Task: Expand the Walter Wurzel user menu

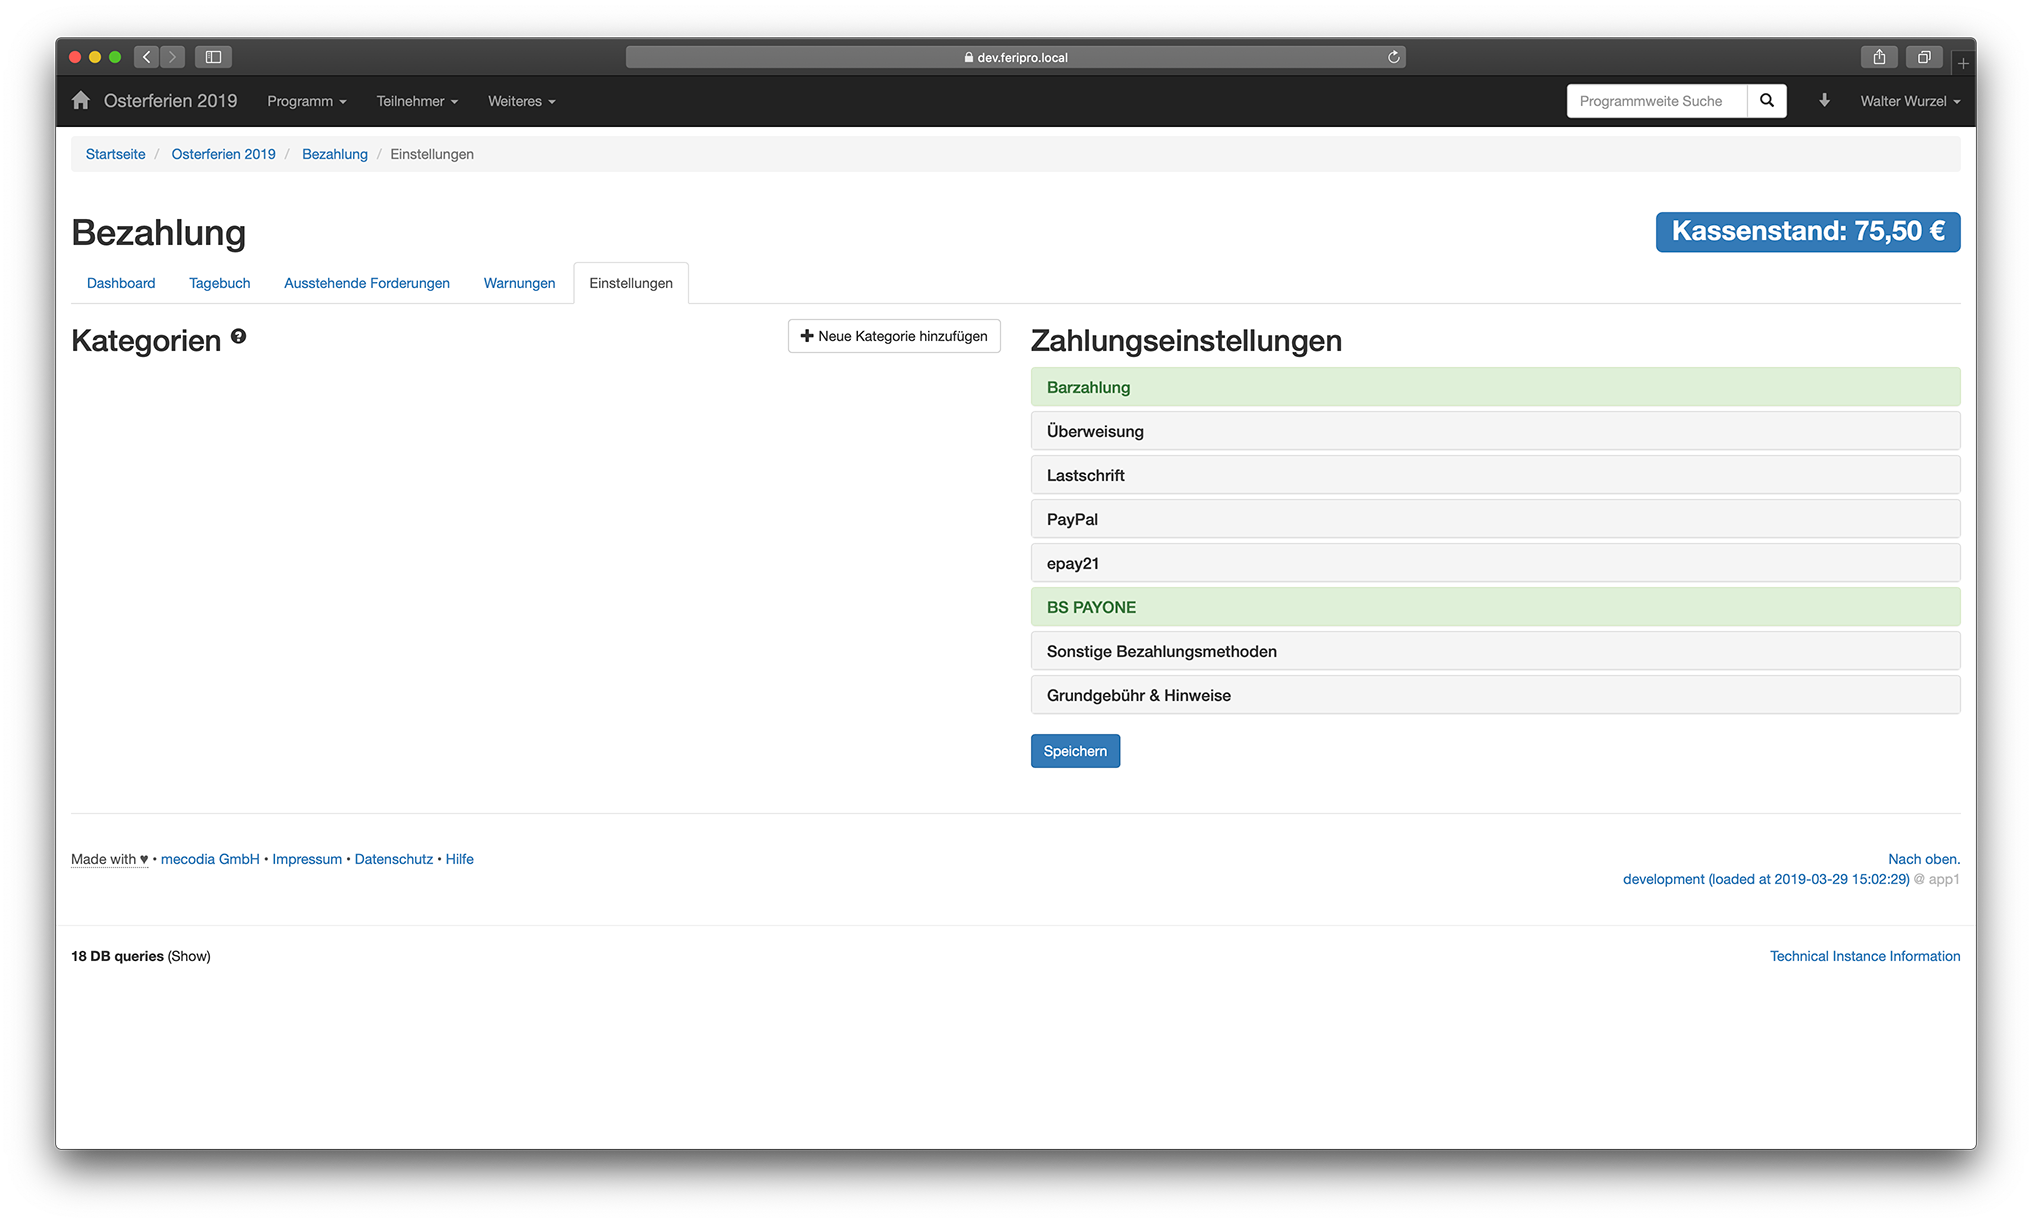Action: [1909, 101]
